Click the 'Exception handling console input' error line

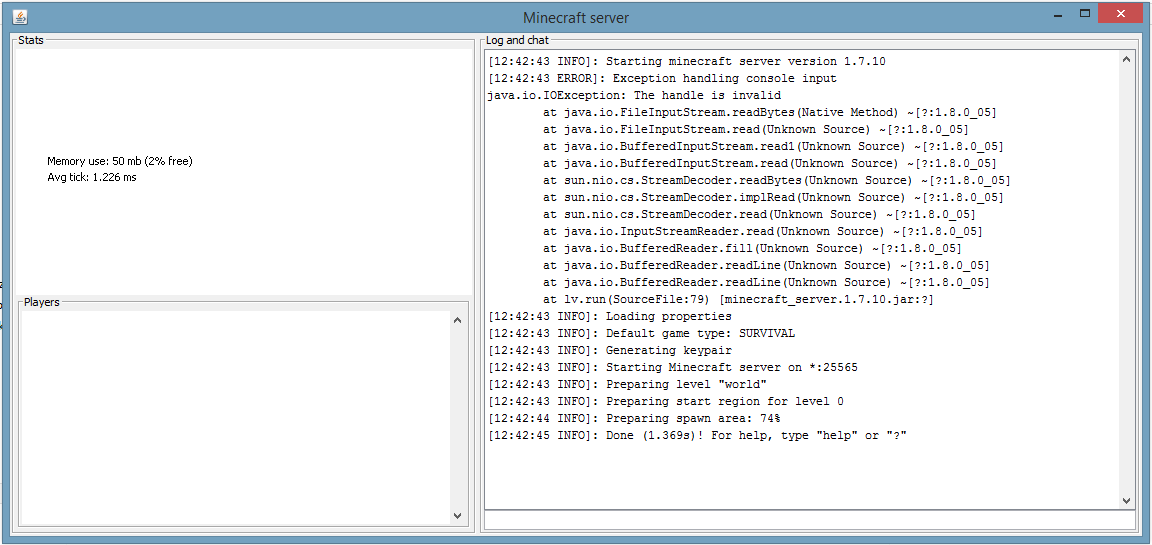click(x=662, y=79)
